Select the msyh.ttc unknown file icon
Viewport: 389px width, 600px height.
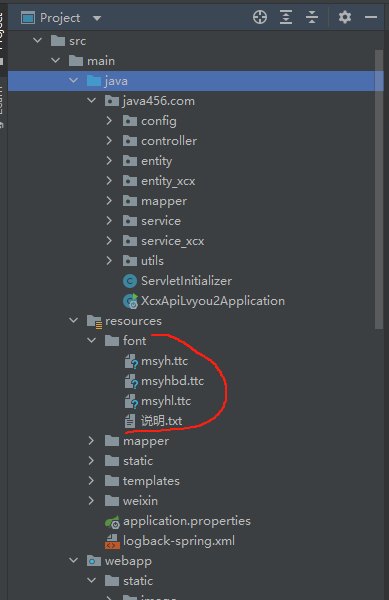coord(131,361)
